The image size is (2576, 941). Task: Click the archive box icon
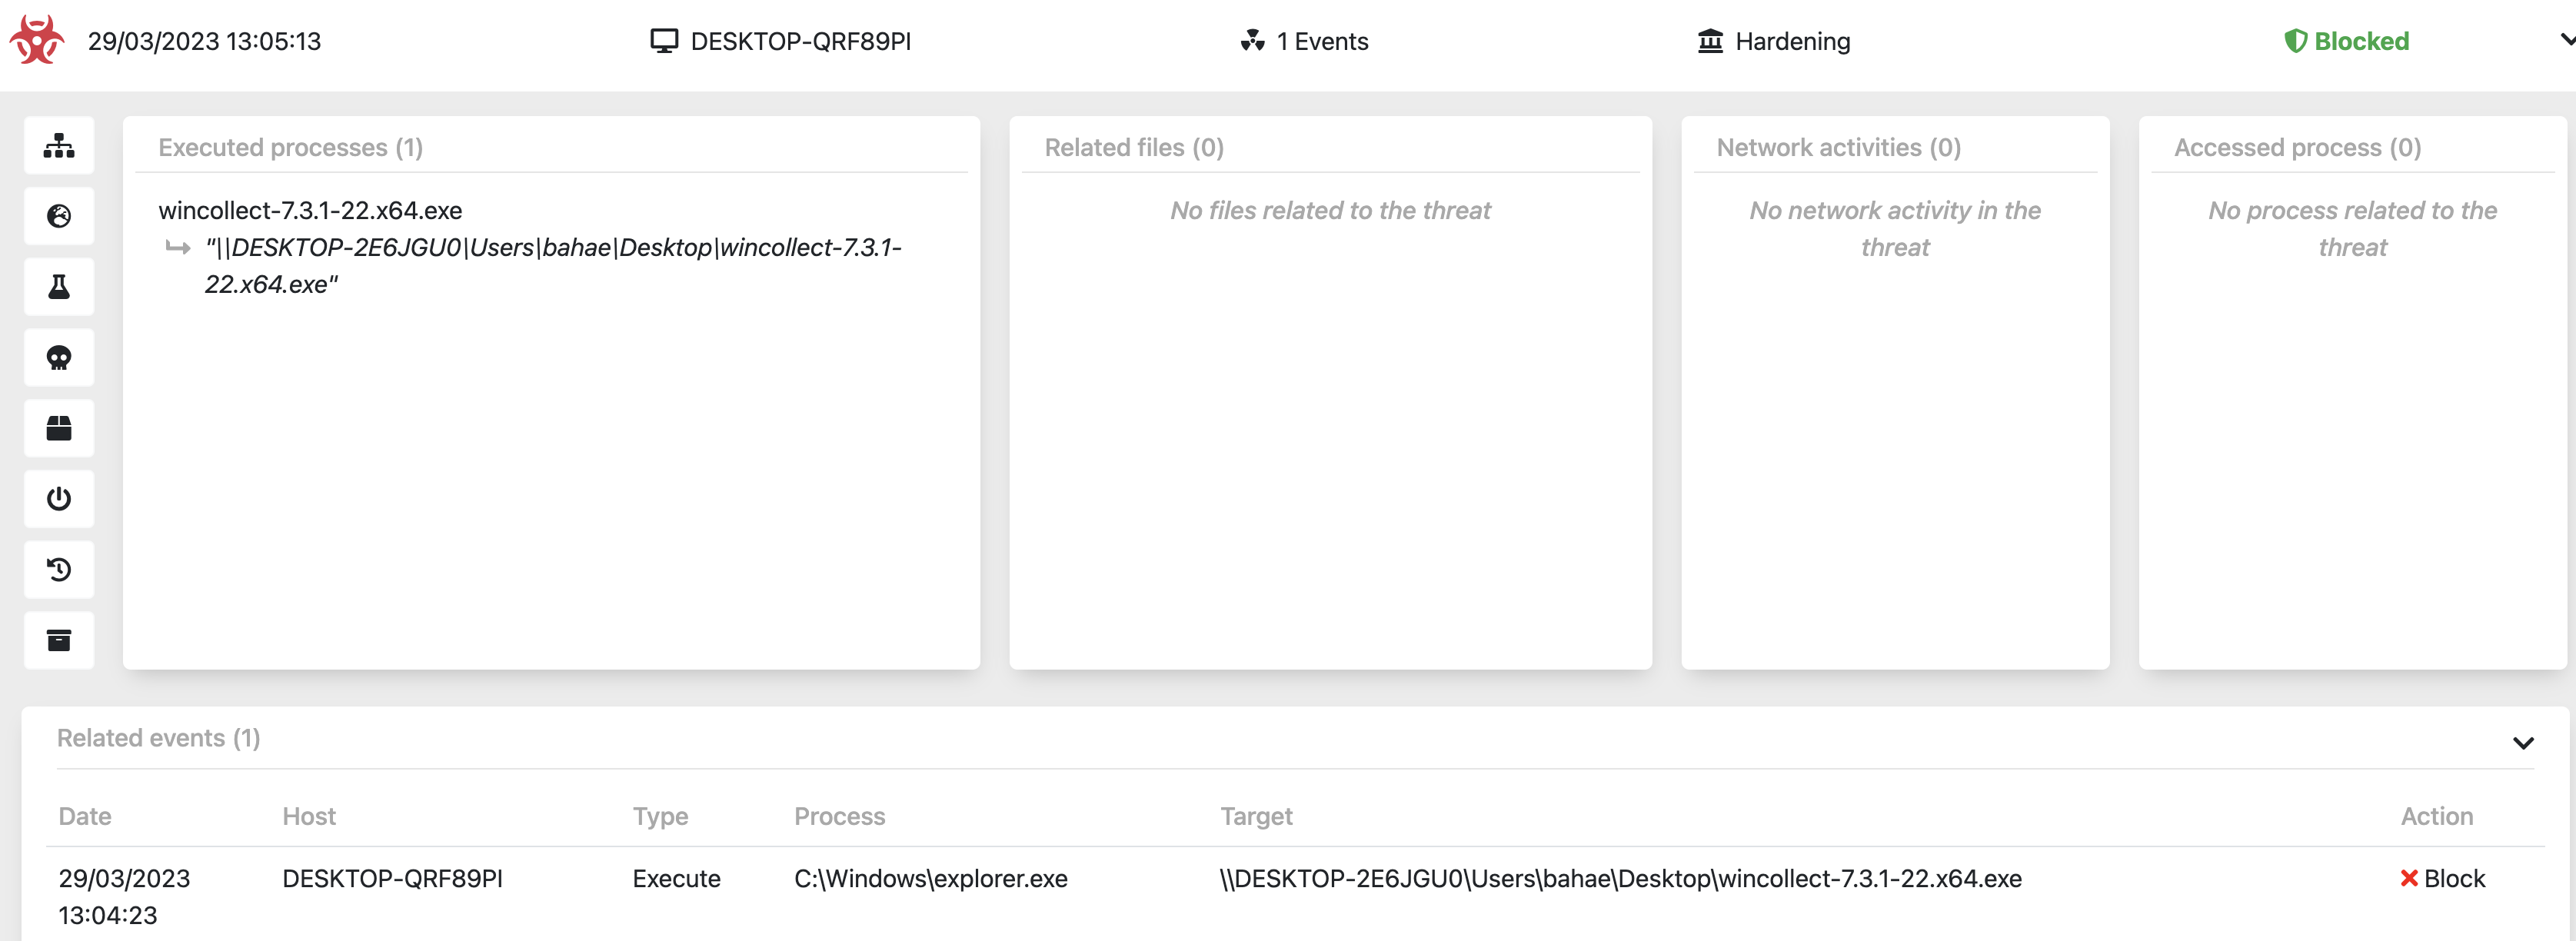pyautogui.click(x=59, y=640)
